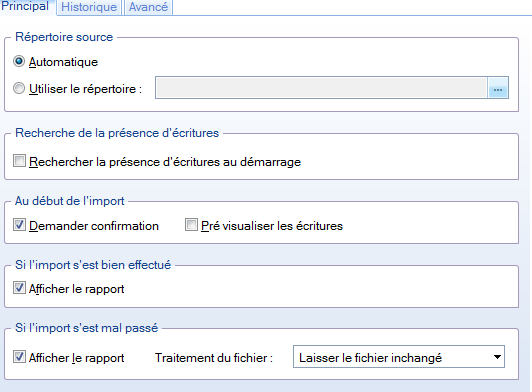The width and height of the screenshot is (532, 392).
Task: Open the Traitement du fichier dropdown
Action: 399,357
